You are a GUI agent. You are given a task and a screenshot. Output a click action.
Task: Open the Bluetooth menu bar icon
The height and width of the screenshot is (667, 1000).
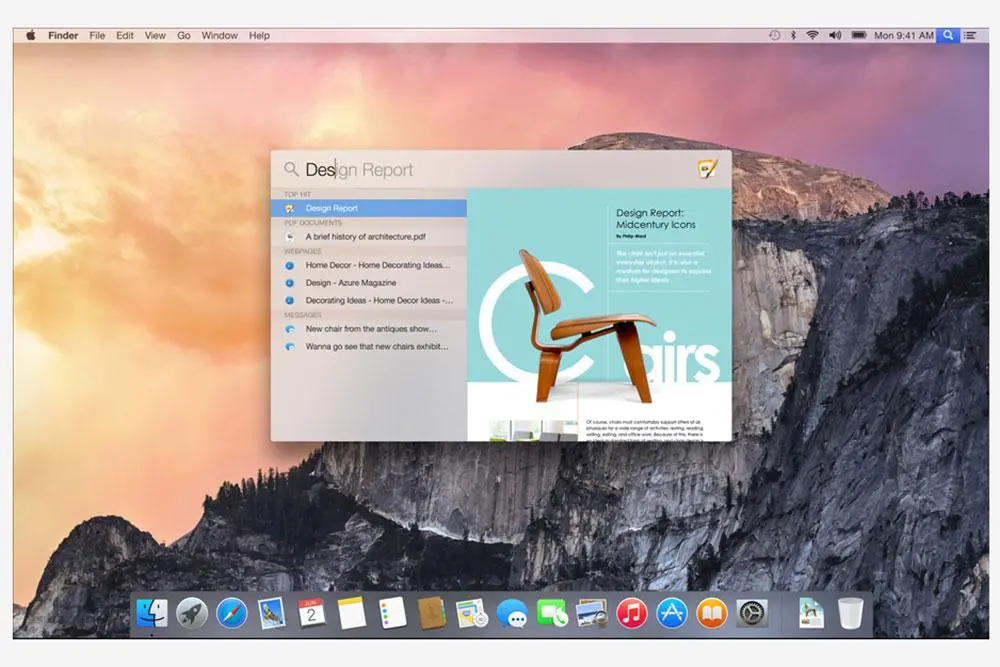pyautogui.click(x=793, y=35)
